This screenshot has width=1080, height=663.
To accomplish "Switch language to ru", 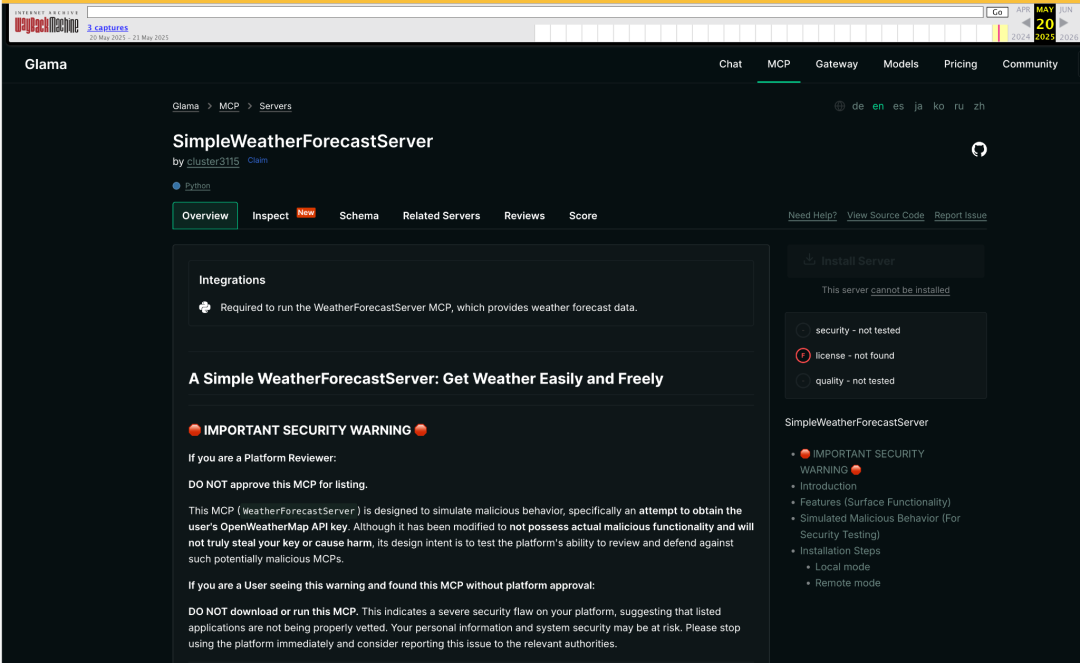I will (x=959, y=106).
